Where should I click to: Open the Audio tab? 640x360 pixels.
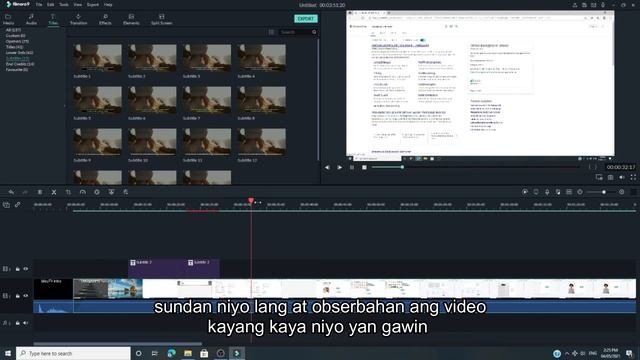(31, 19)
